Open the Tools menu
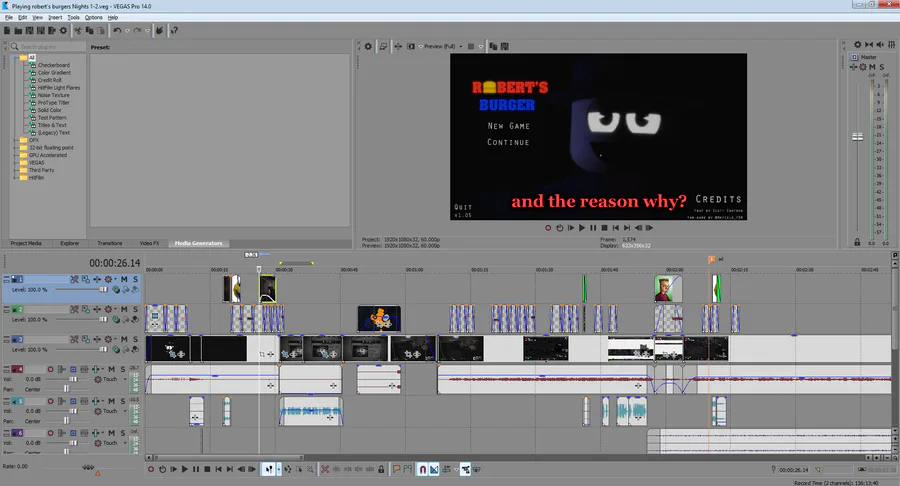 pyautogui.click(x=73, y=17)
